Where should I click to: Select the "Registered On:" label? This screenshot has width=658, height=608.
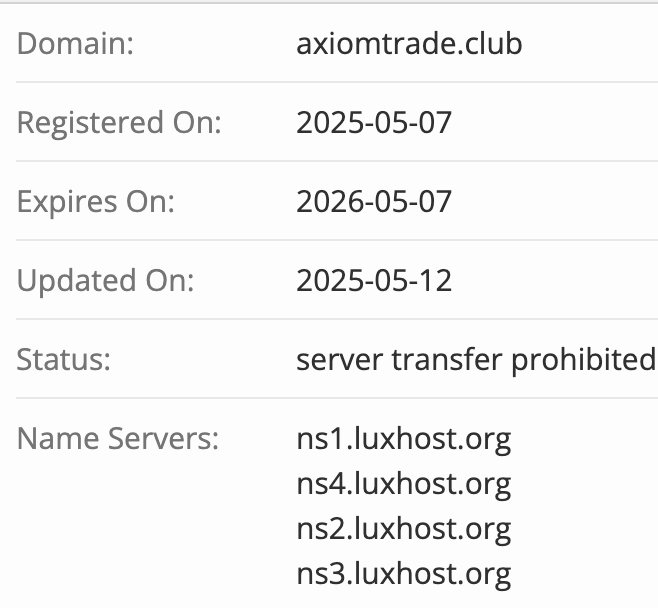[x=119, y=123]
